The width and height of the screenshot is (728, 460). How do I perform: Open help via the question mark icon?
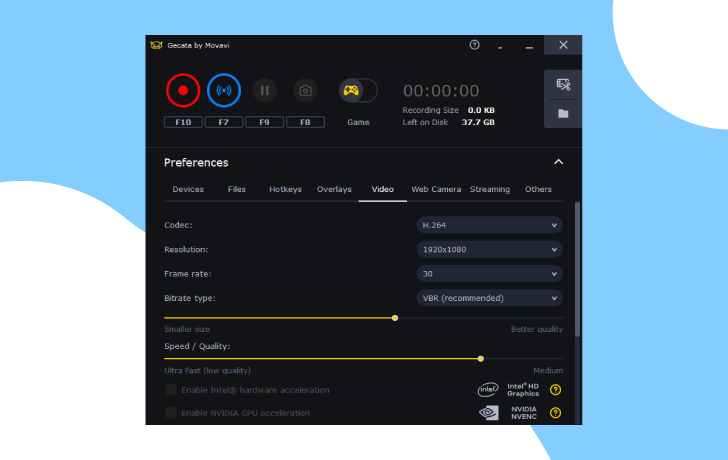point(474,45)
